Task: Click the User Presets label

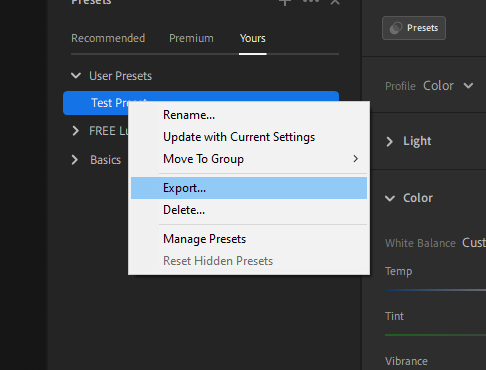Action: 120,76
